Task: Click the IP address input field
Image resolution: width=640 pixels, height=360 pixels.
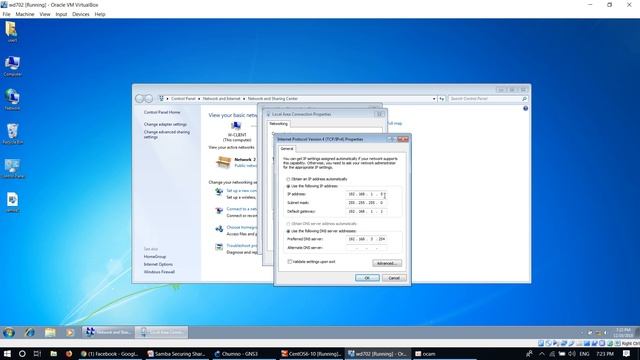Action: pos(366,194)
